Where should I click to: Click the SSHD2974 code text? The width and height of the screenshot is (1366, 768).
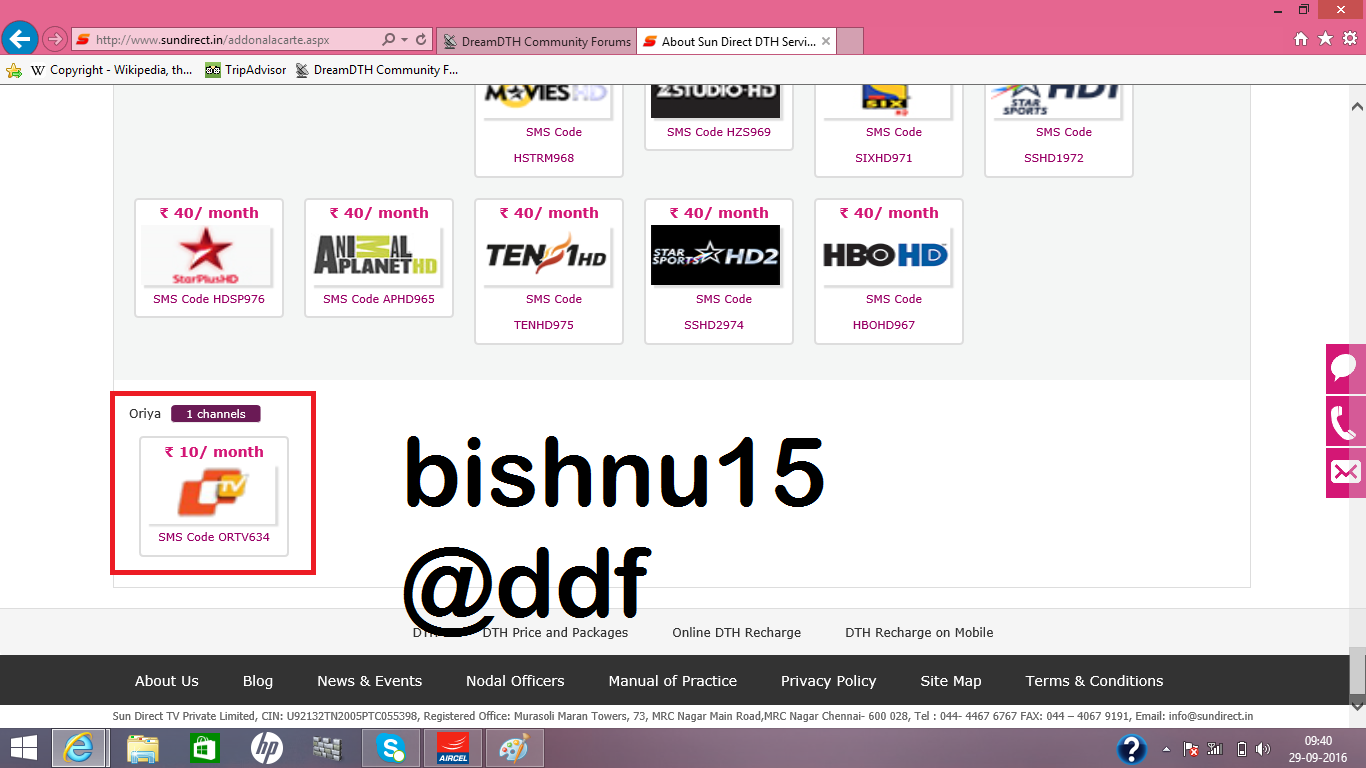pyautogui.click(x=714, y=325)
